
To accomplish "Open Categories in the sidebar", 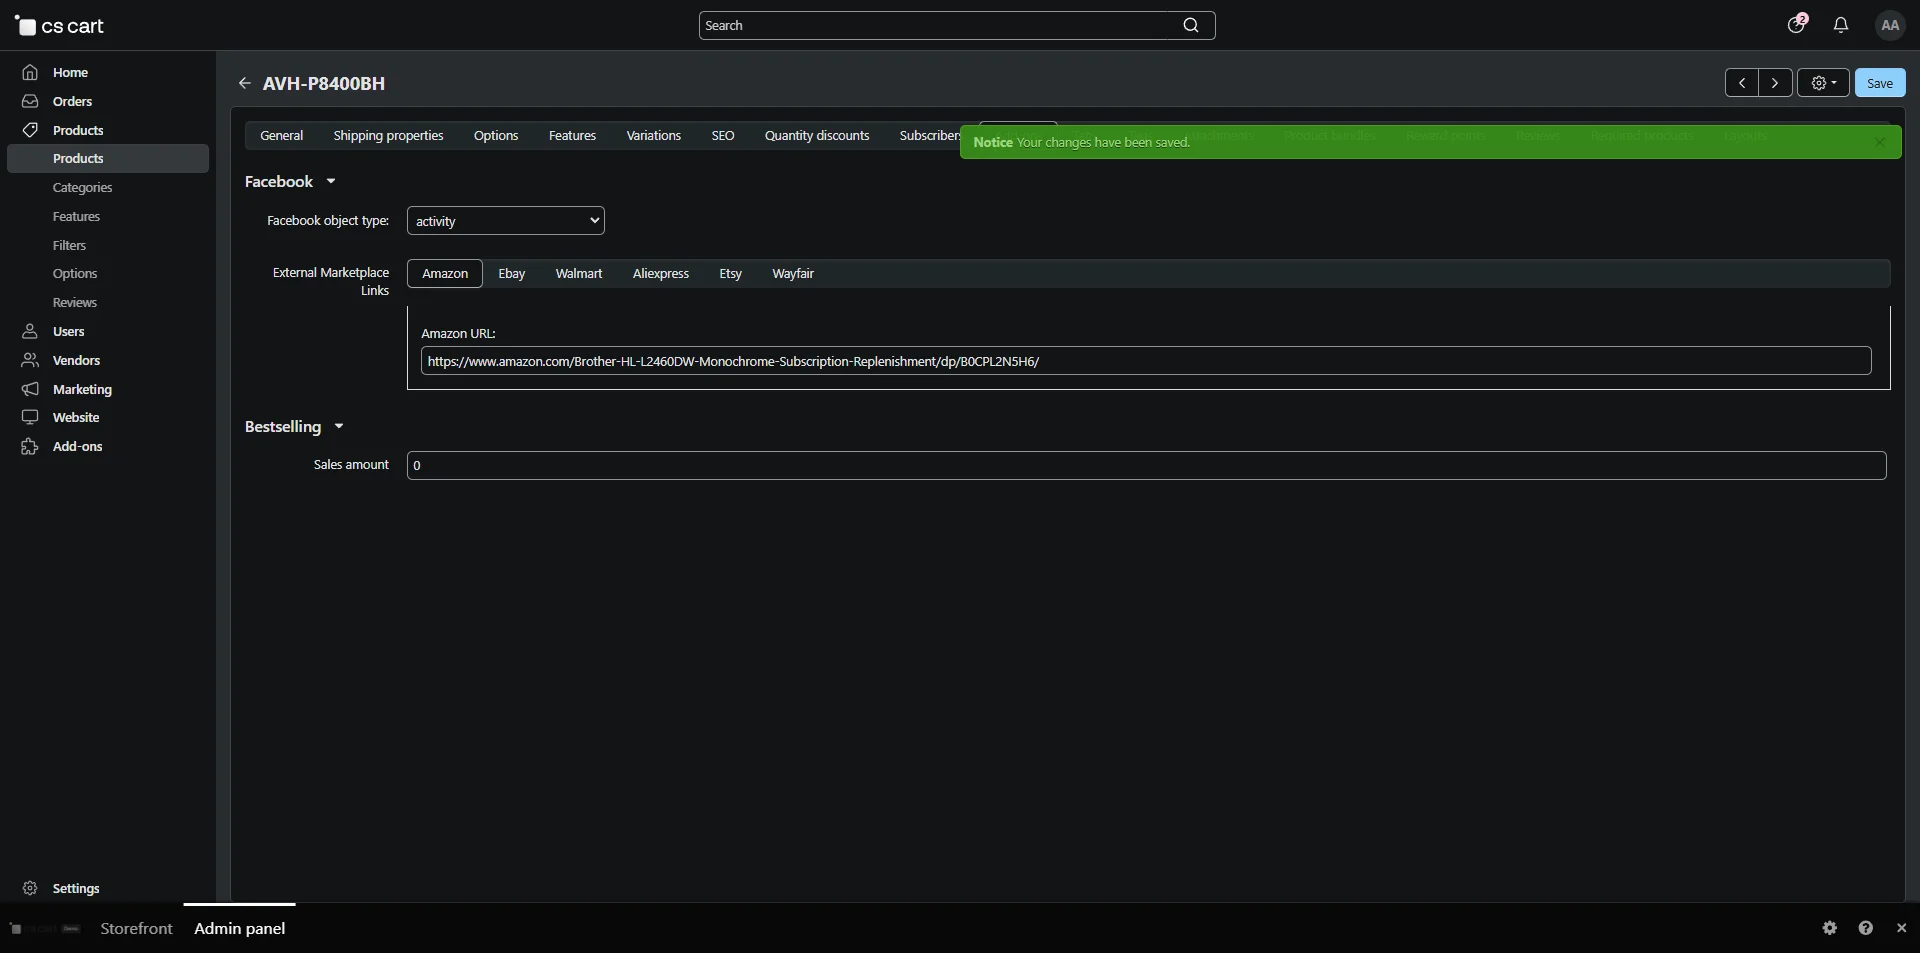I will [82, 188].
